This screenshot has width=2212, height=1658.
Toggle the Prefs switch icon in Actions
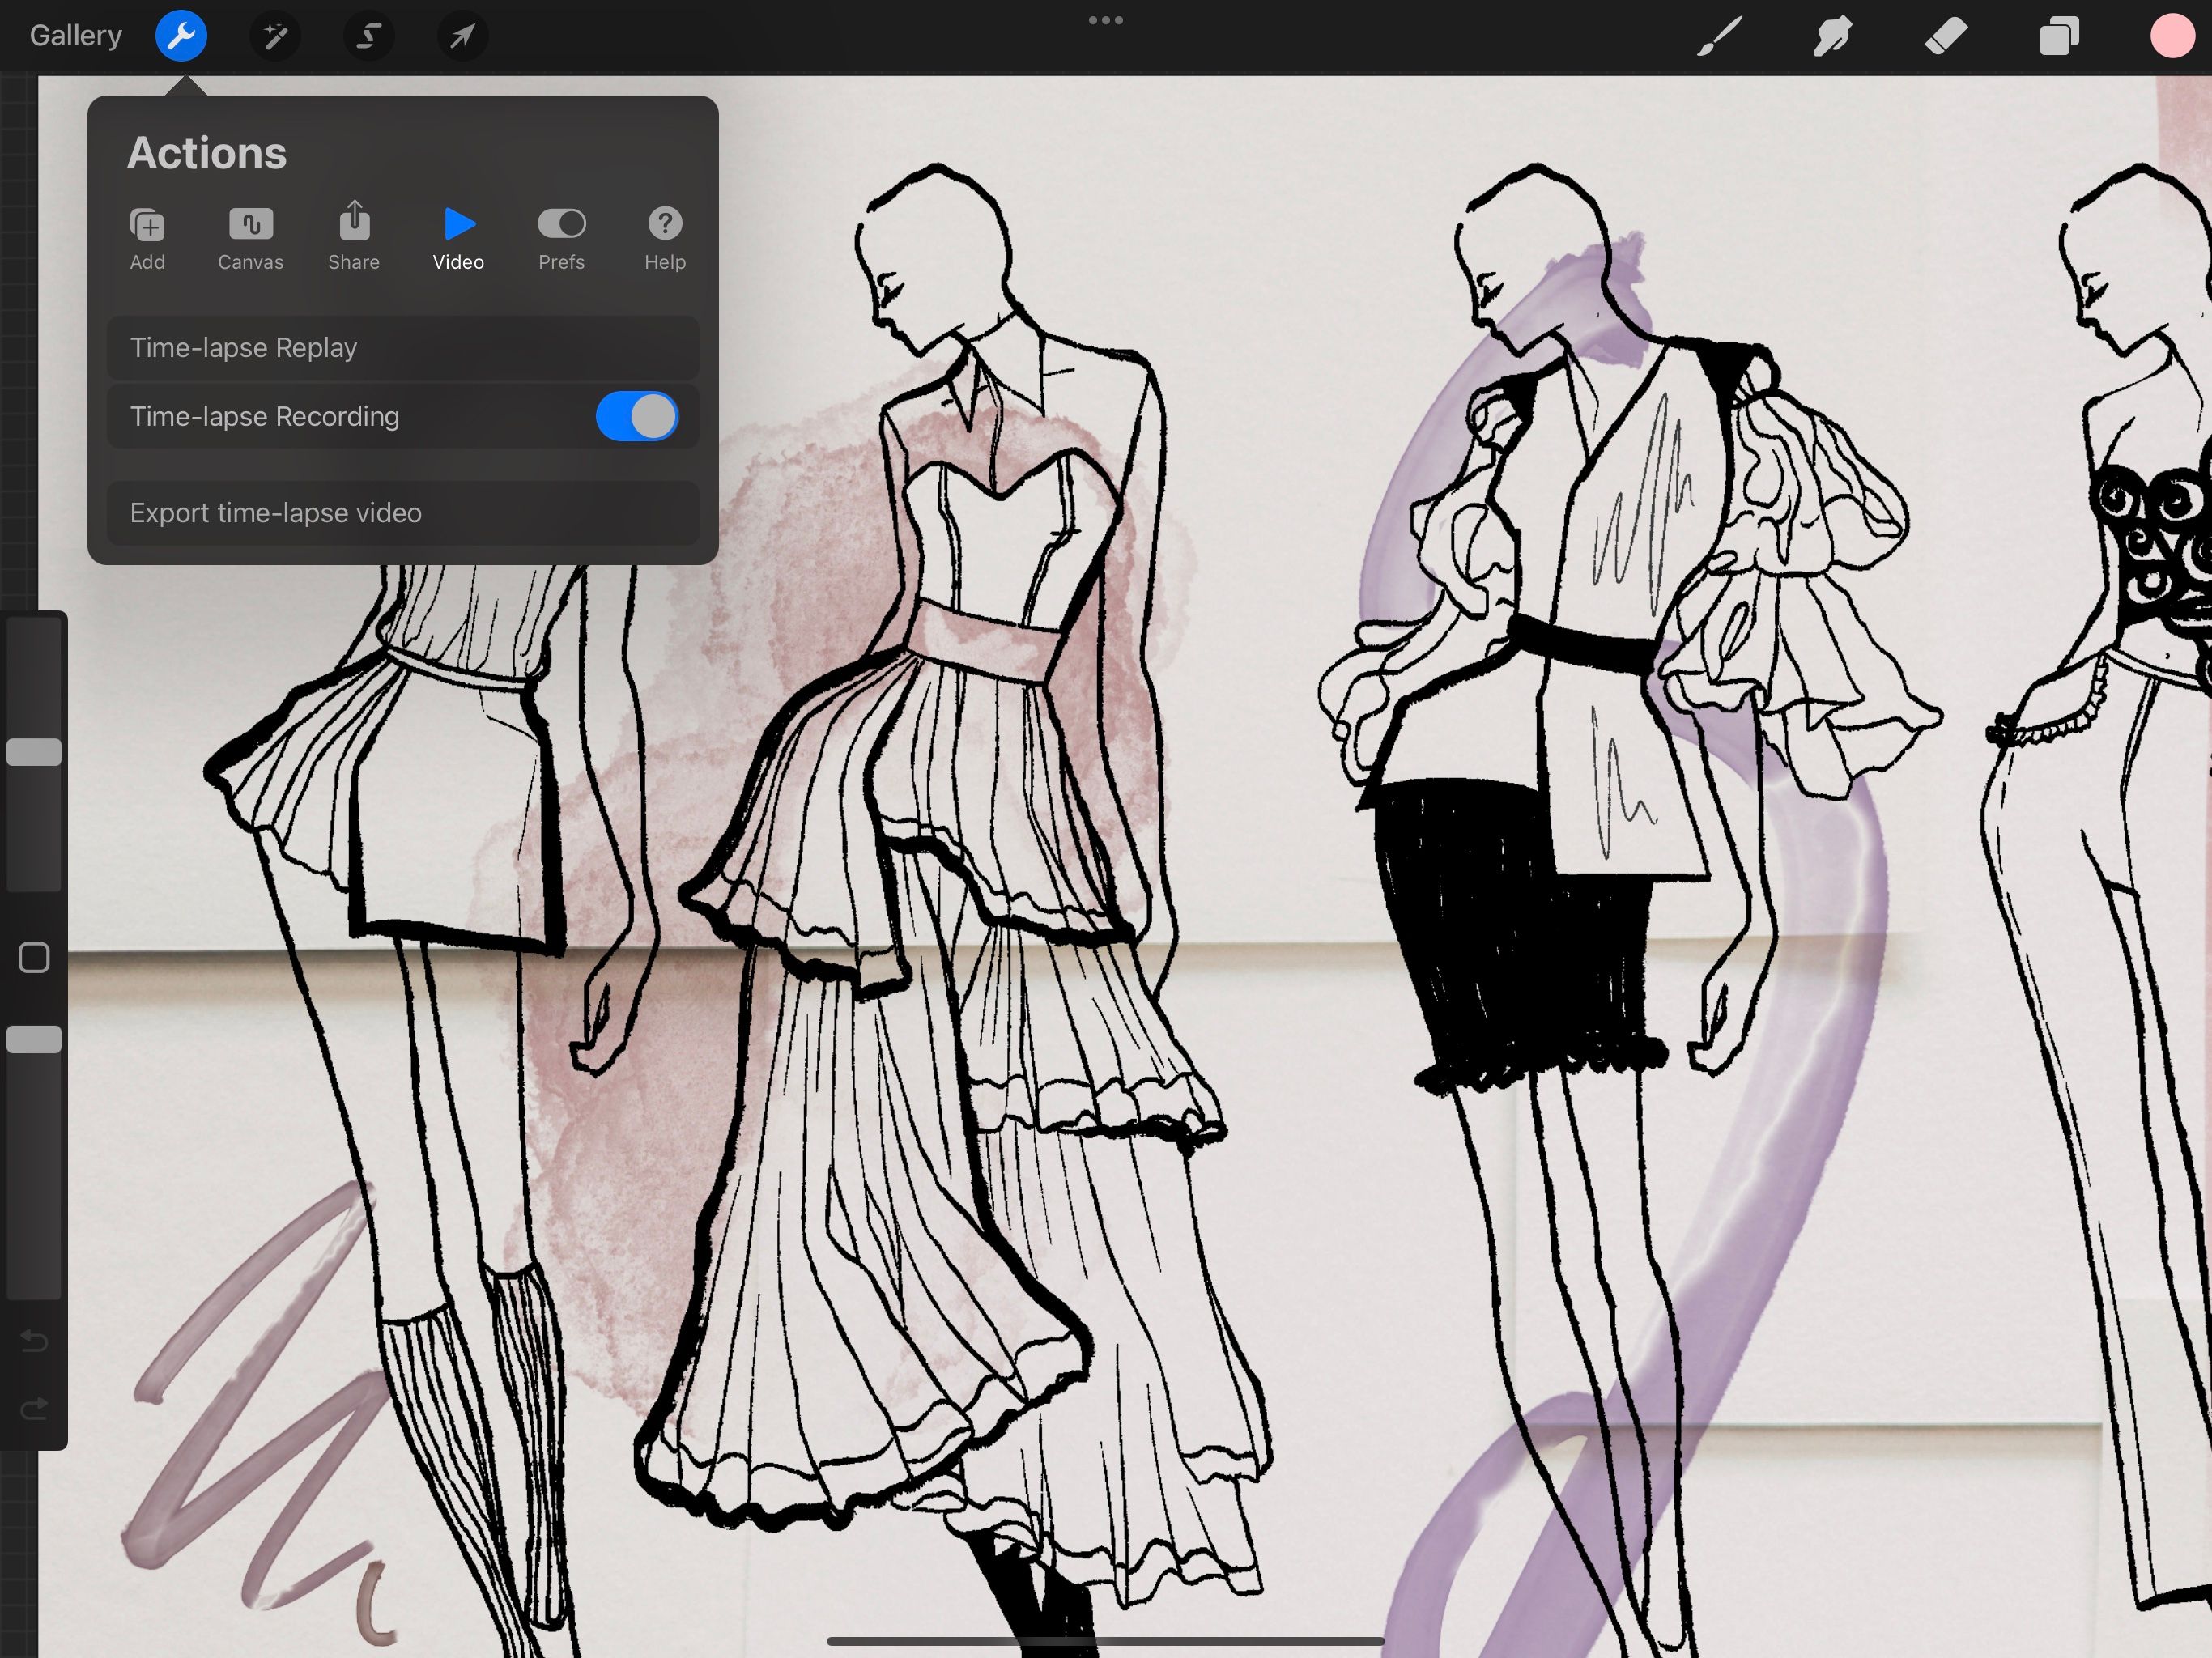pos(561,224)
